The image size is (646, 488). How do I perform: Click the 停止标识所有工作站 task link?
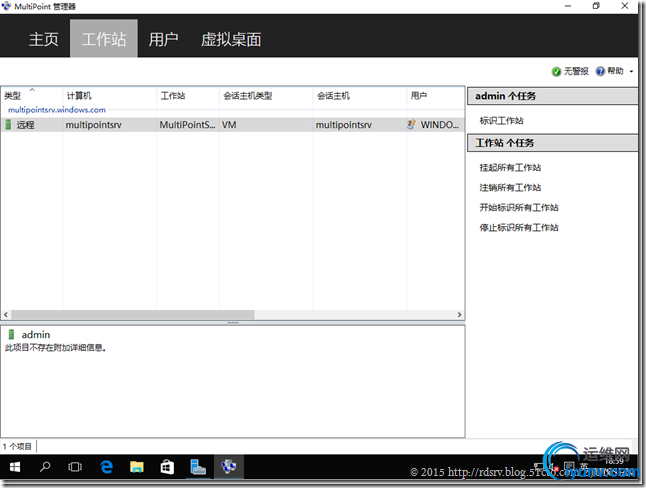[519, 228]
